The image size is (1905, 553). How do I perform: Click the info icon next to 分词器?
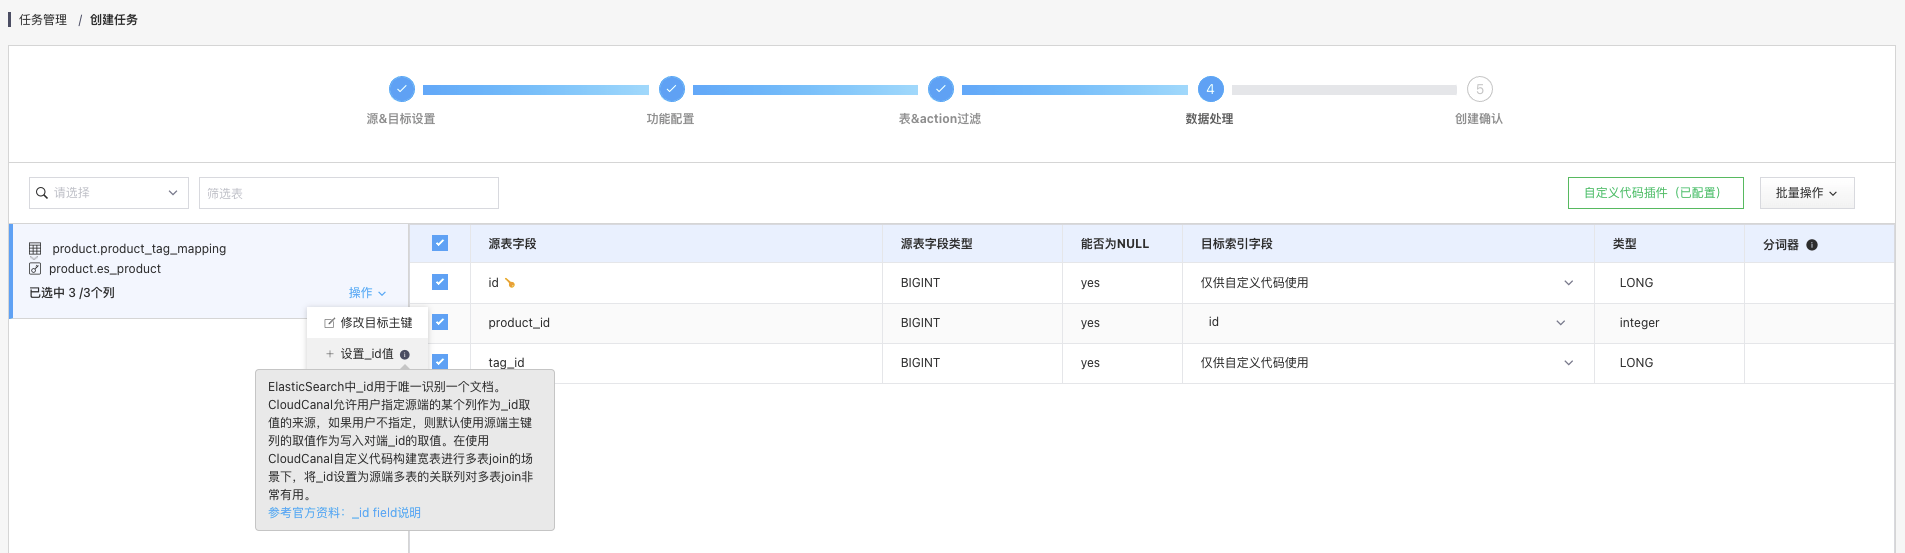tap(1812, 245)
